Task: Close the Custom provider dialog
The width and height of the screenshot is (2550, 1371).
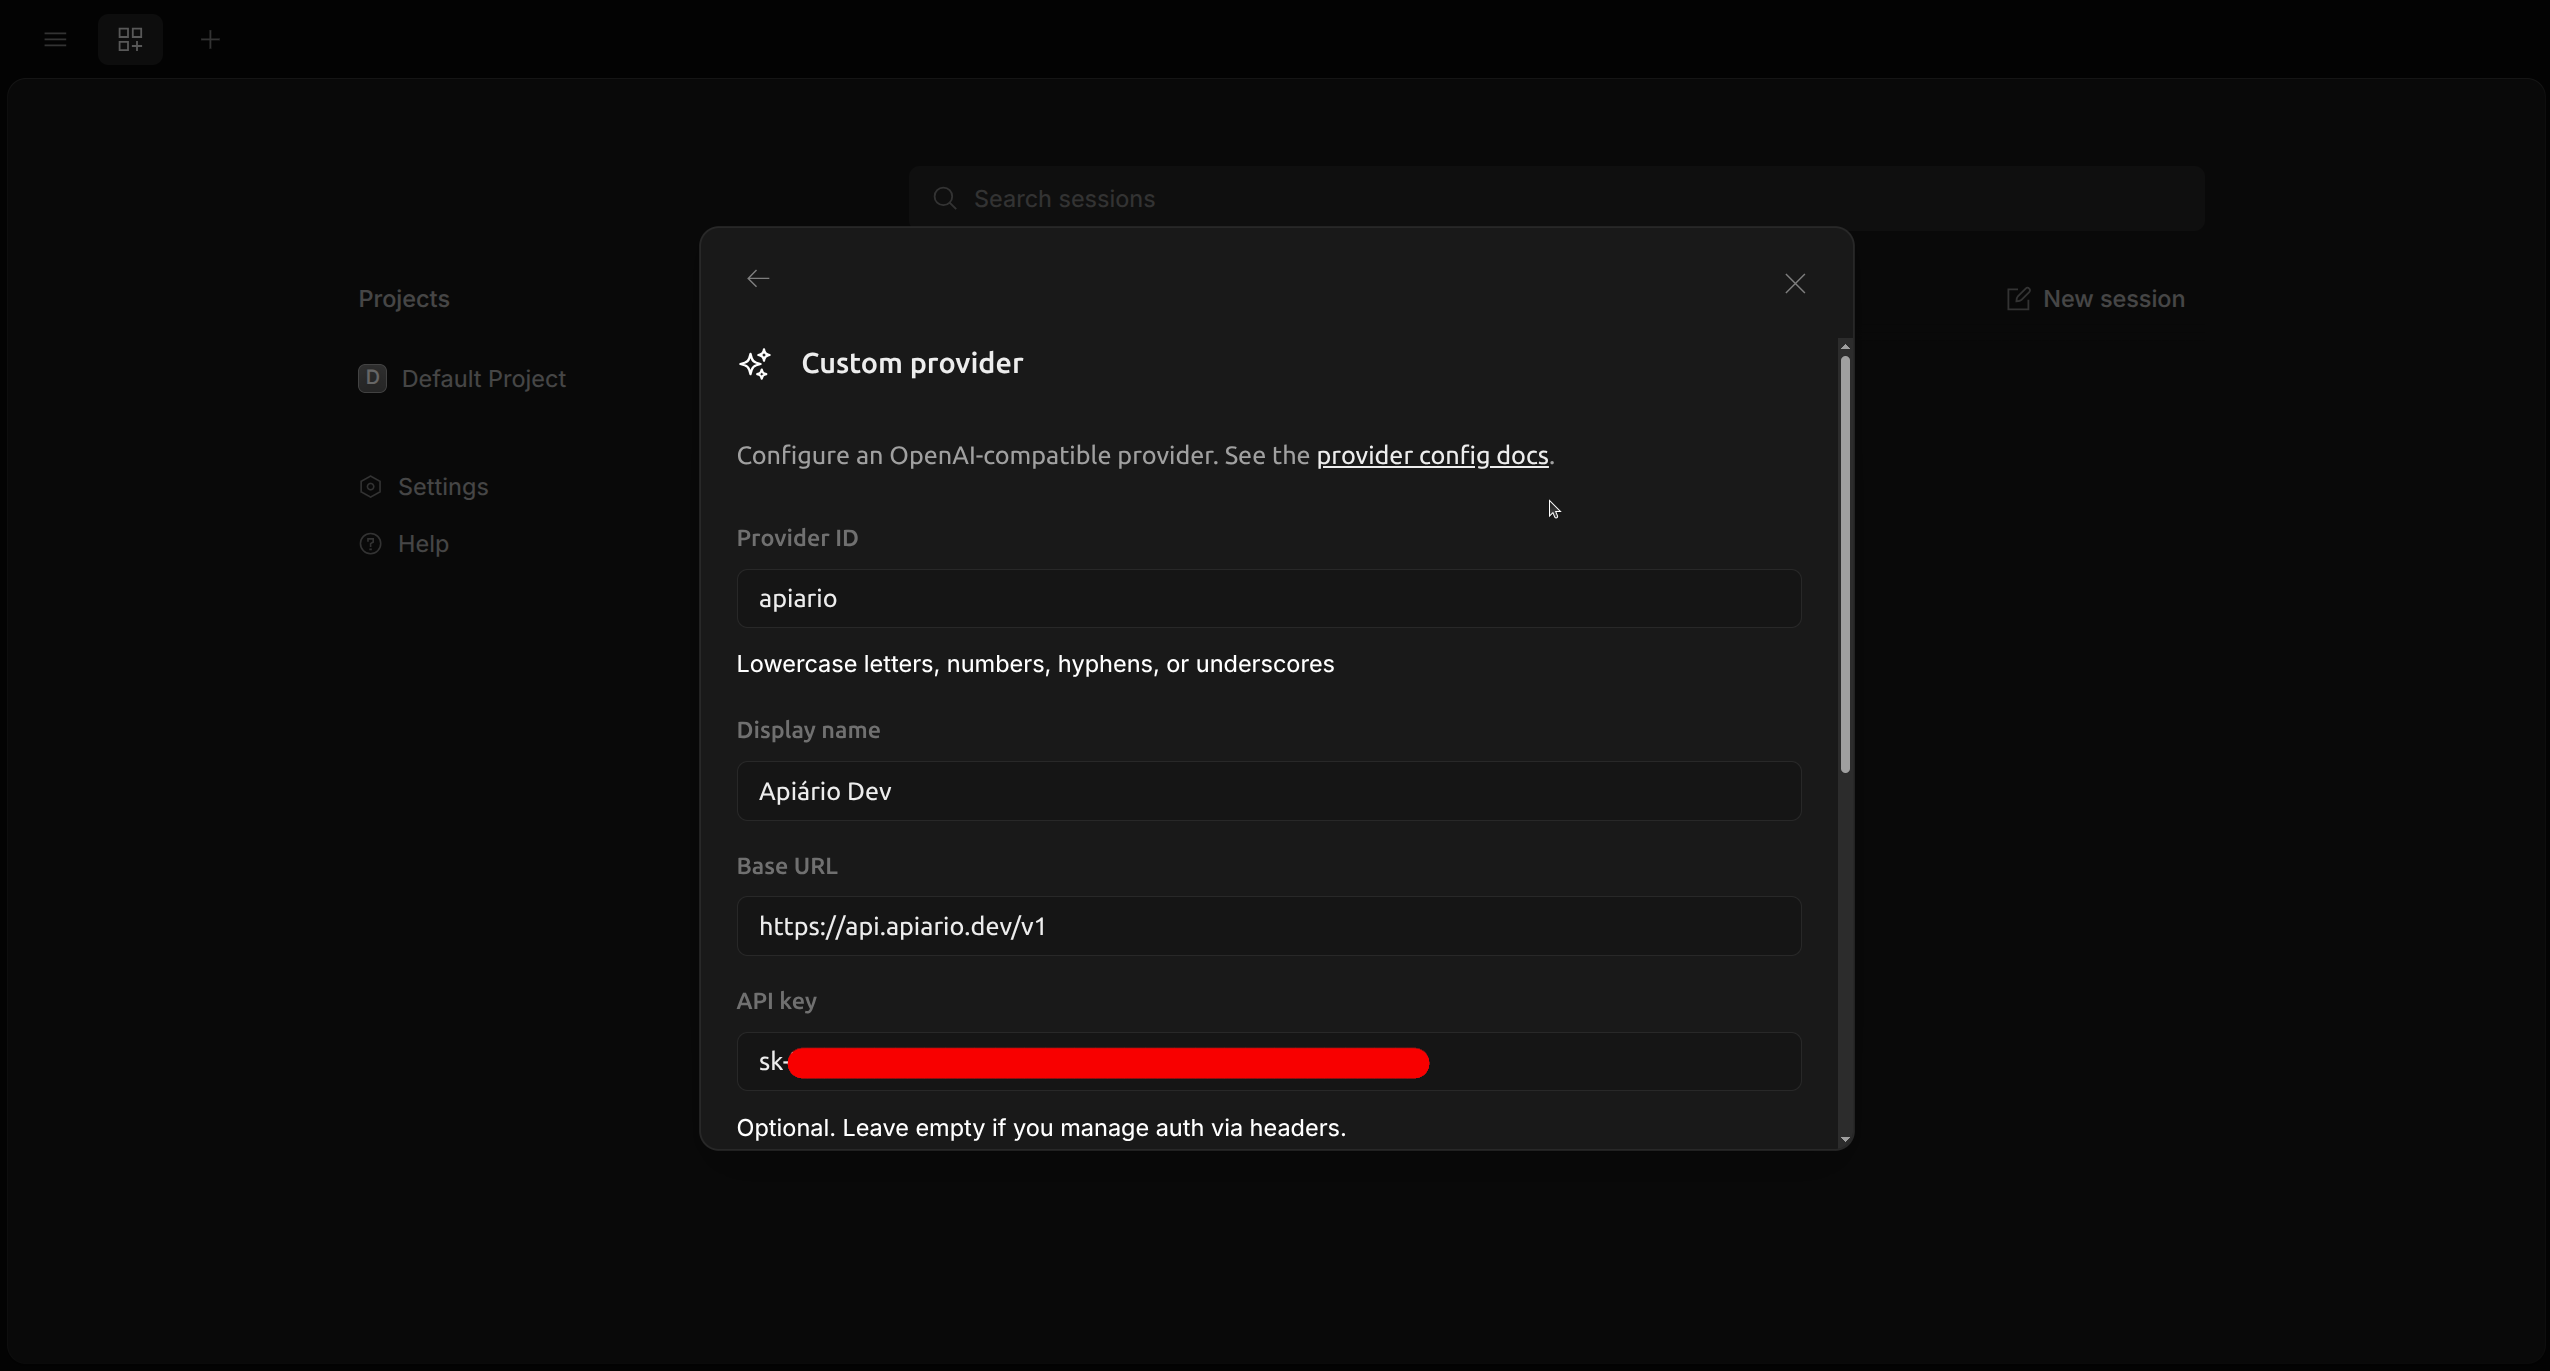Action: tap(1795, 284)
